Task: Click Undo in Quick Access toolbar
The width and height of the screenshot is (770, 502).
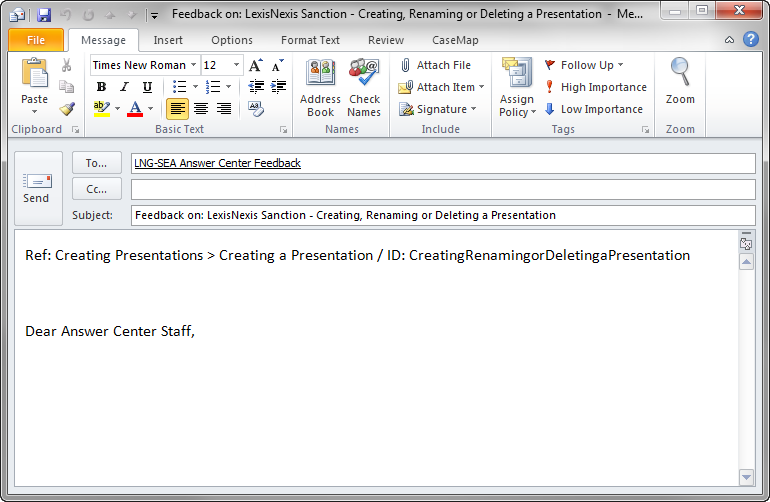Action: coord(66,15)
